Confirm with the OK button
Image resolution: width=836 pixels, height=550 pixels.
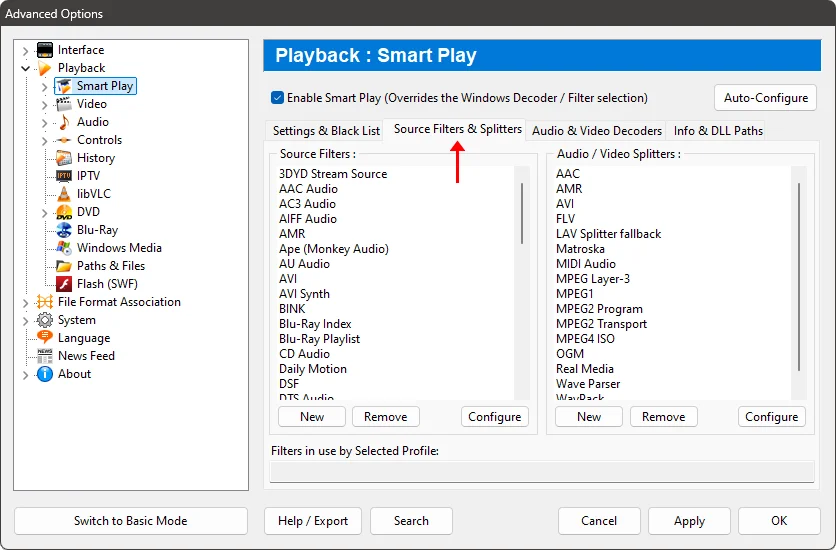pos(779,521)
